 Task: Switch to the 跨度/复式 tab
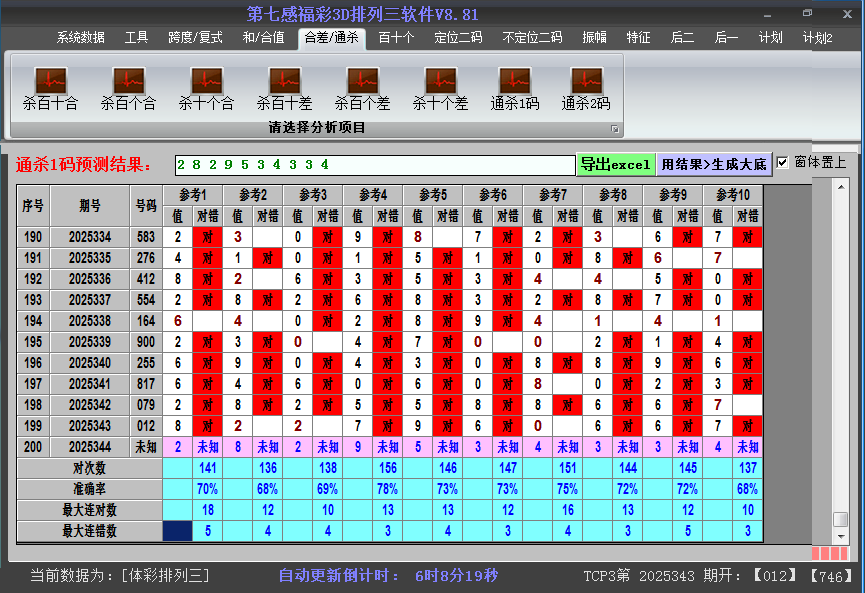click(195, 38)
